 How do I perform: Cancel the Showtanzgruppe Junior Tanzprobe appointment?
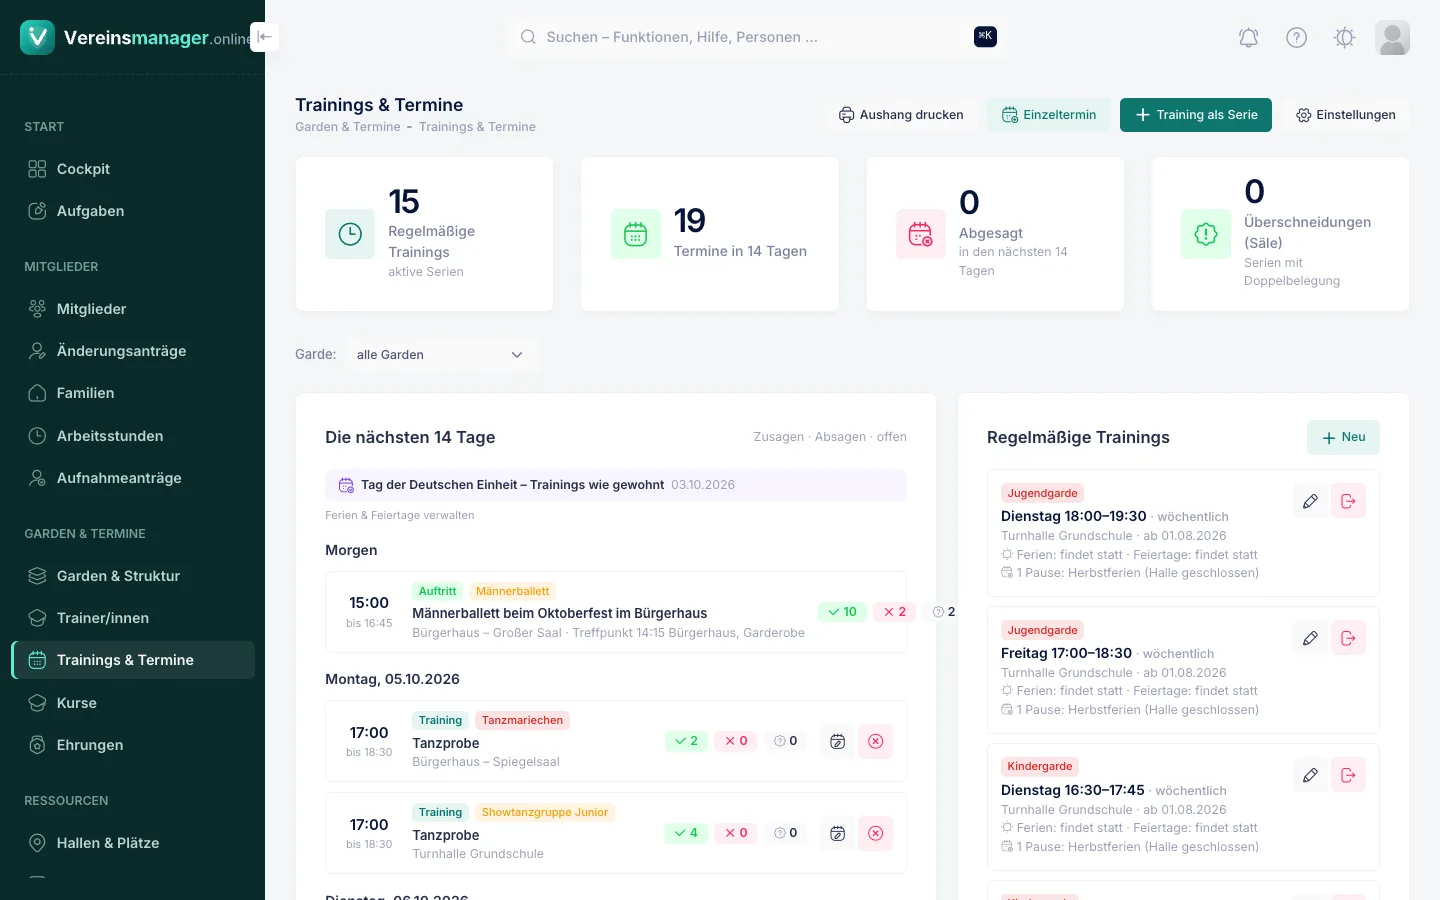(x=876, y=833)
